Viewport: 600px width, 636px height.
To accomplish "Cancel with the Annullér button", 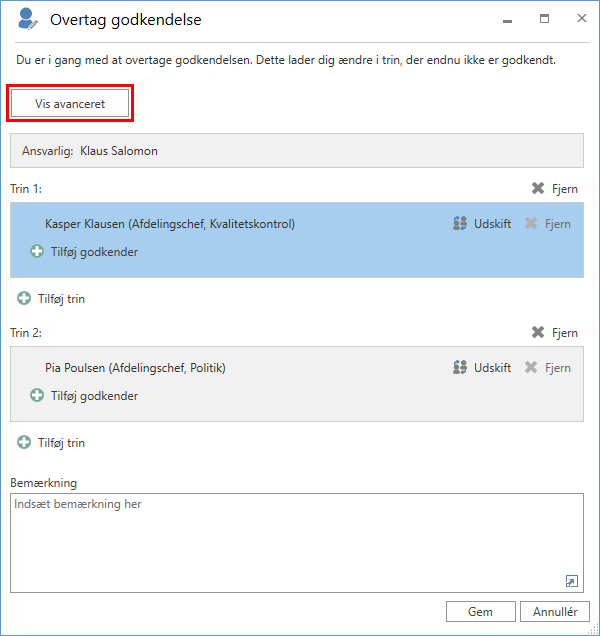I will (555, 611).
